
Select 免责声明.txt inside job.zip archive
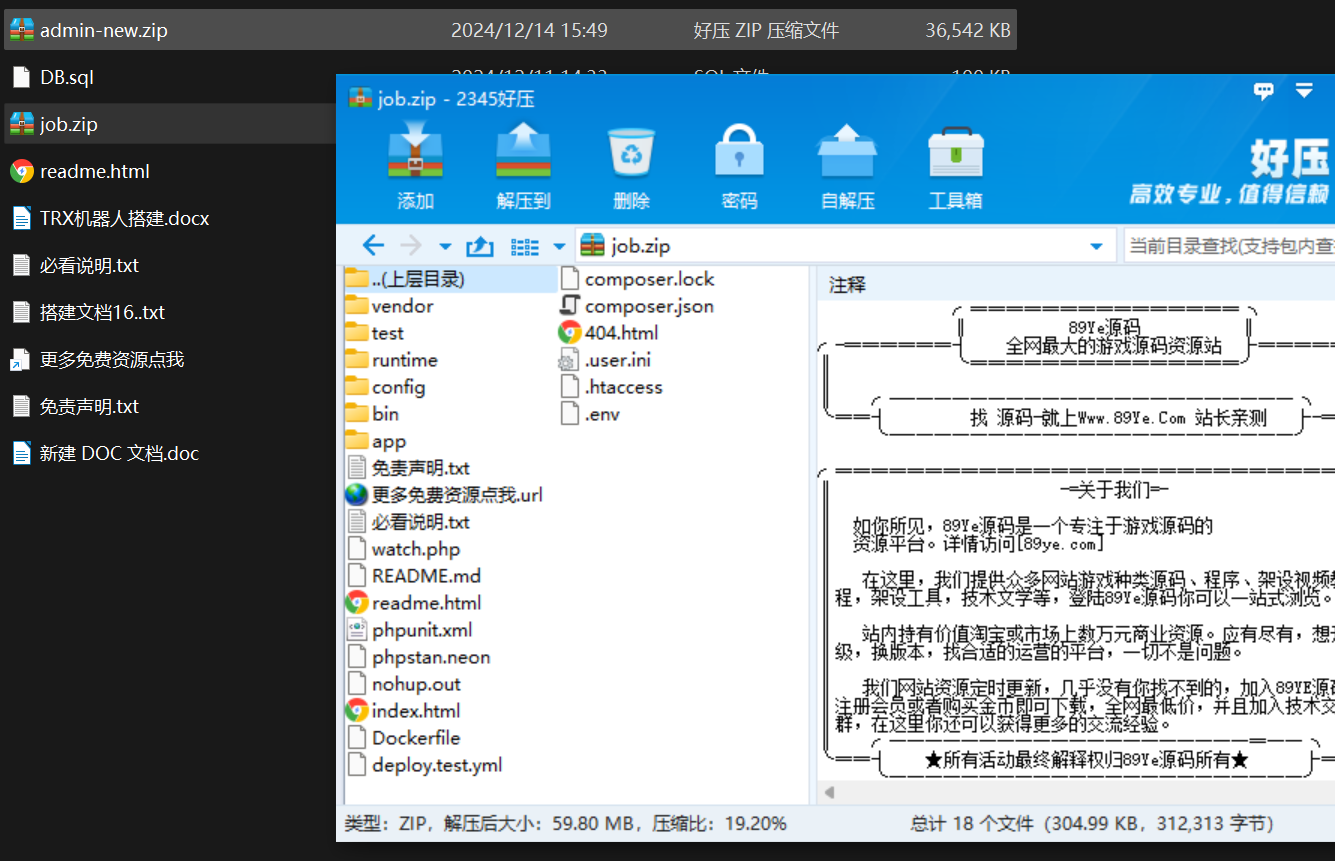[408, 468]
